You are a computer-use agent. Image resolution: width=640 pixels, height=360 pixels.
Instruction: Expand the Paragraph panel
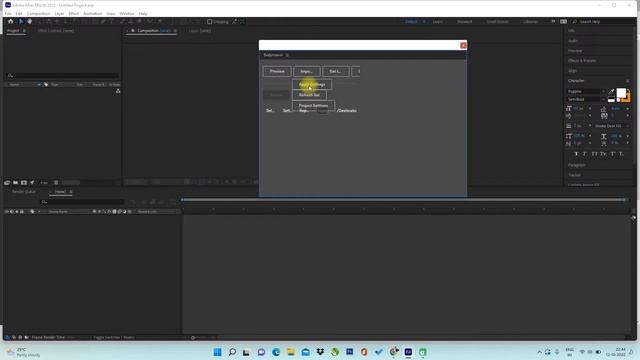577,165
